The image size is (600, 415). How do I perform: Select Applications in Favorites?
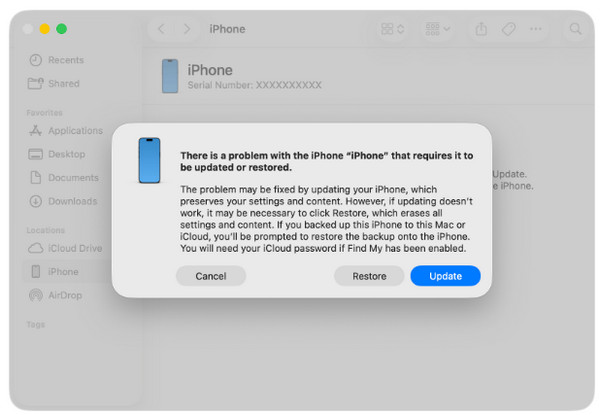[x=66, y=131]
